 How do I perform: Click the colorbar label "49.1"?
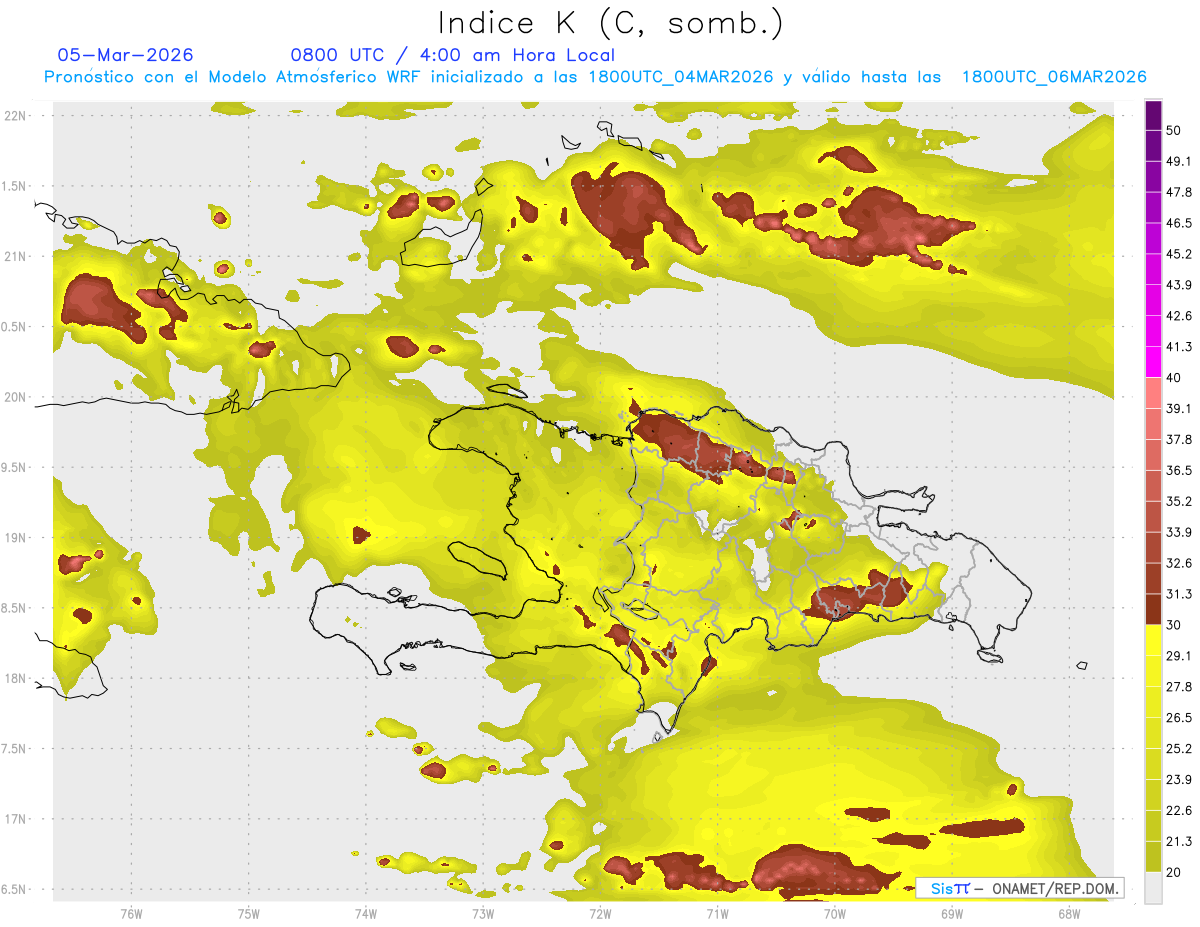click(x=1179, y=161)
